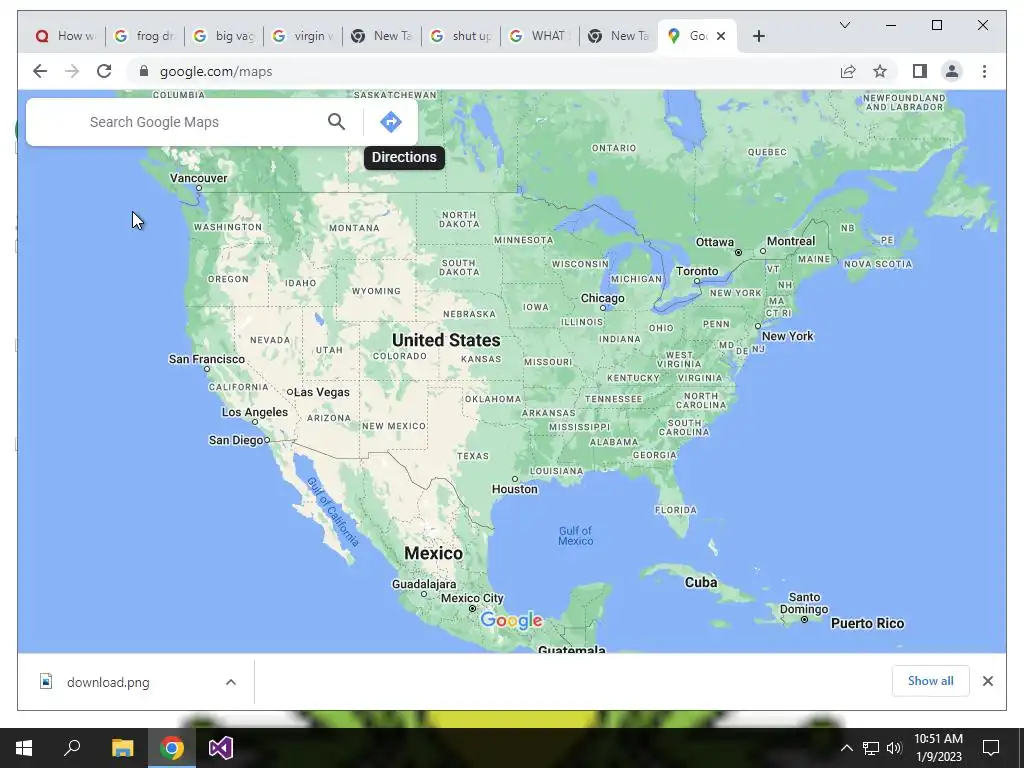
Task: Click the Chrome taskbar icon
Action: coord(172,748)
